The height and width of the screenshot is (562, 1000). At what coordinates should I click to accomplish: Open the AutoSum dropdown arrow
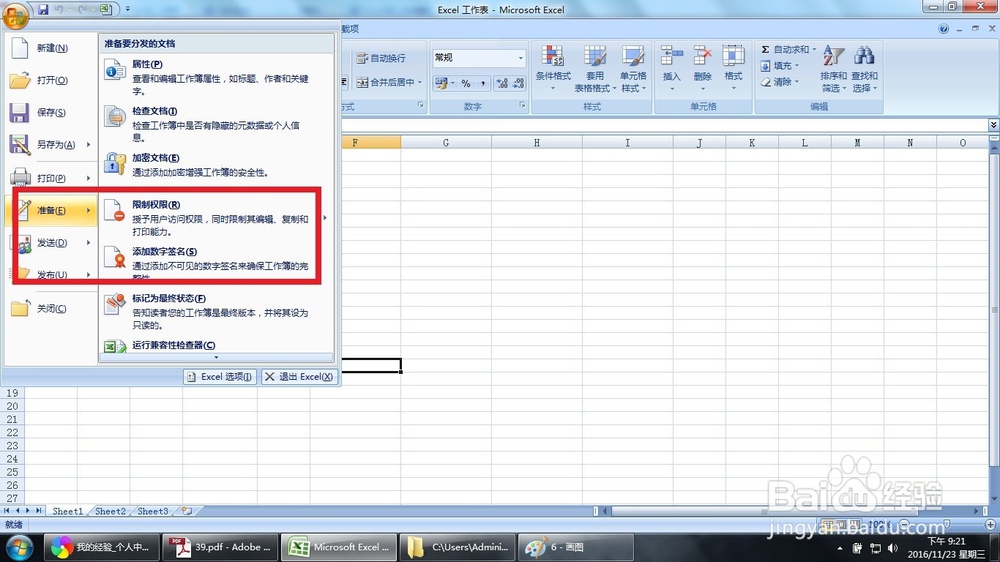814,49
